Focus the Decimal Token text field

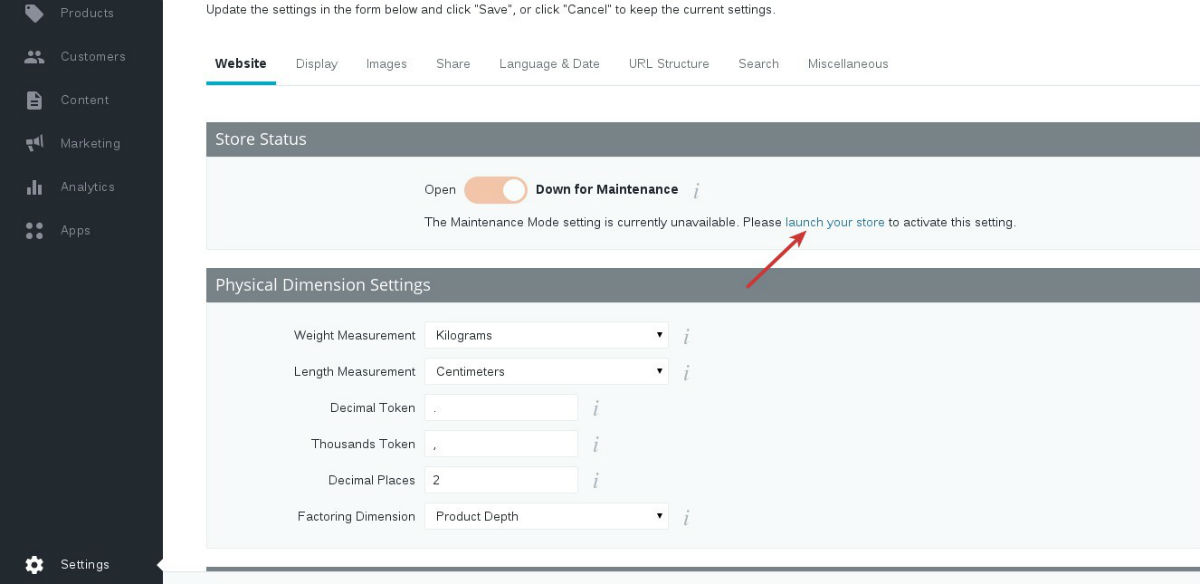tap(501, 408)
